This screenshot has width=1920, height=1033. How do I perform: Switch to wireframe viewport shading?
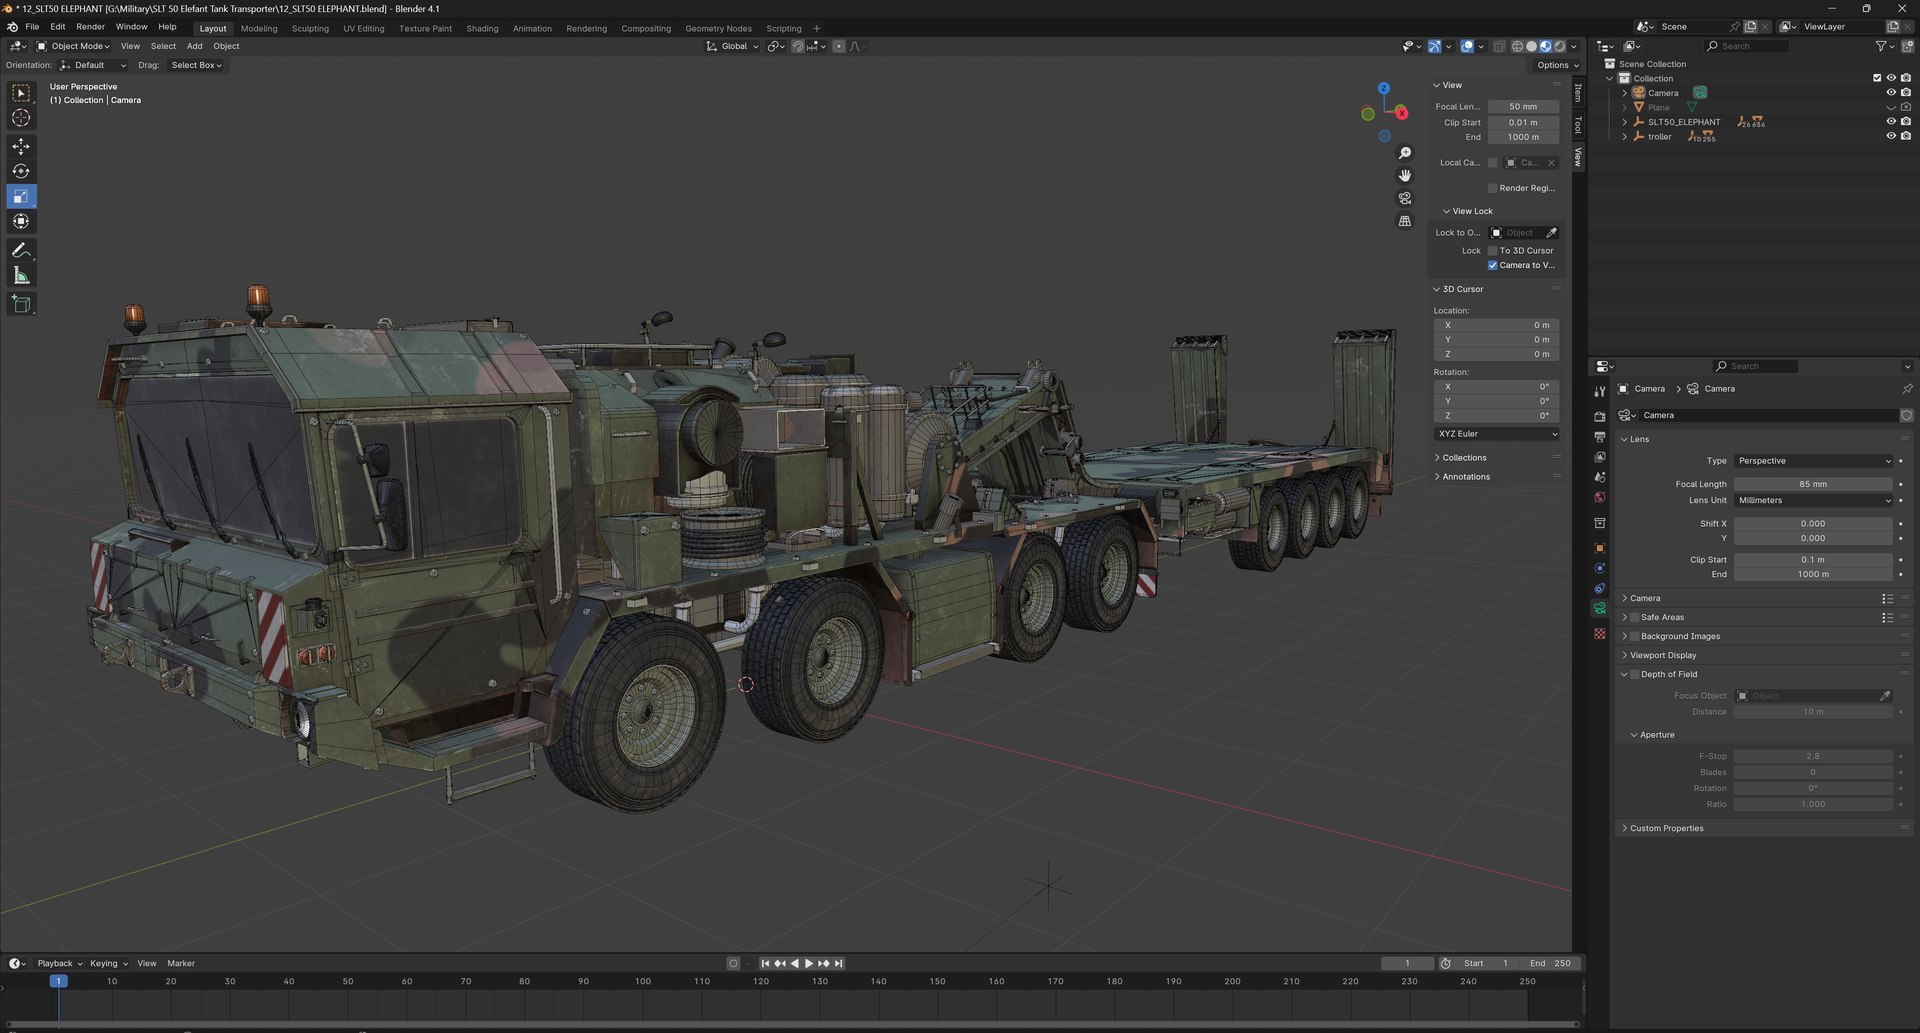[1518, 46]
